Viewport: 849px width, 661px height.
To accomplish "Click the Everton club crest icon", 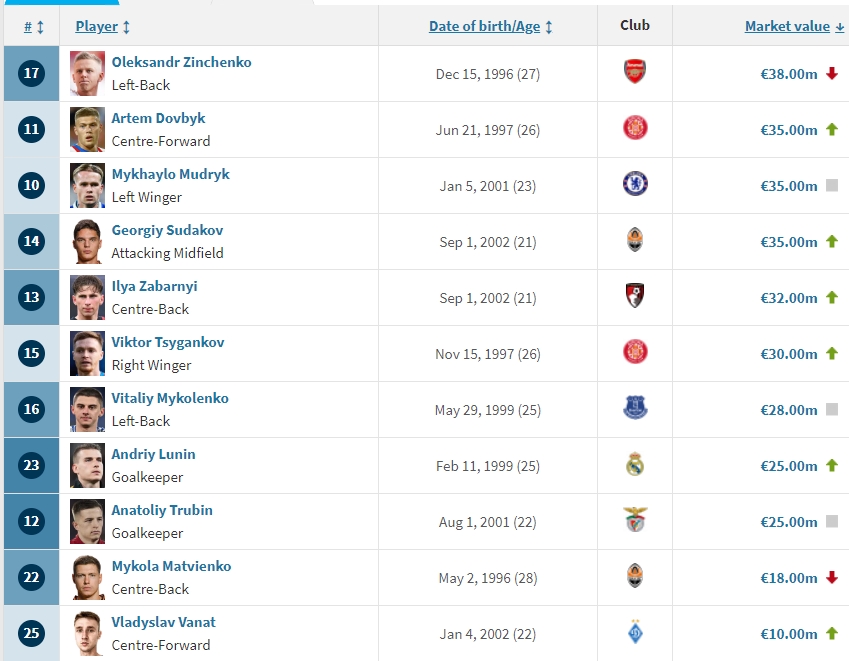I will point(635,409).
